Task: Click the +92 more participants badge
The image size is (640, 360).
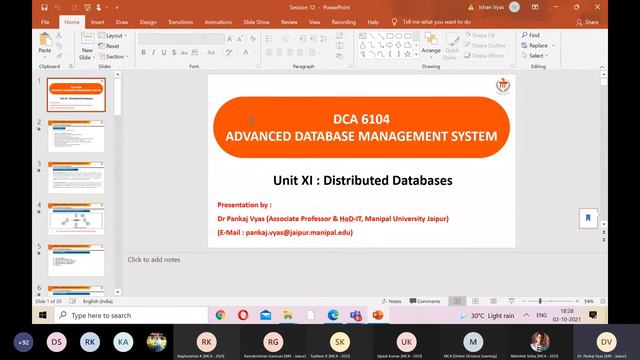Action: (x=24, y=342)
